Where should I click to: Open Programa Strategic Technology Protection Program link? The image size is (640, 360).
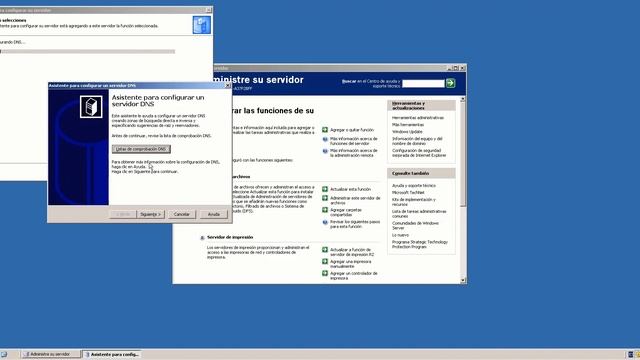(420, 244)
